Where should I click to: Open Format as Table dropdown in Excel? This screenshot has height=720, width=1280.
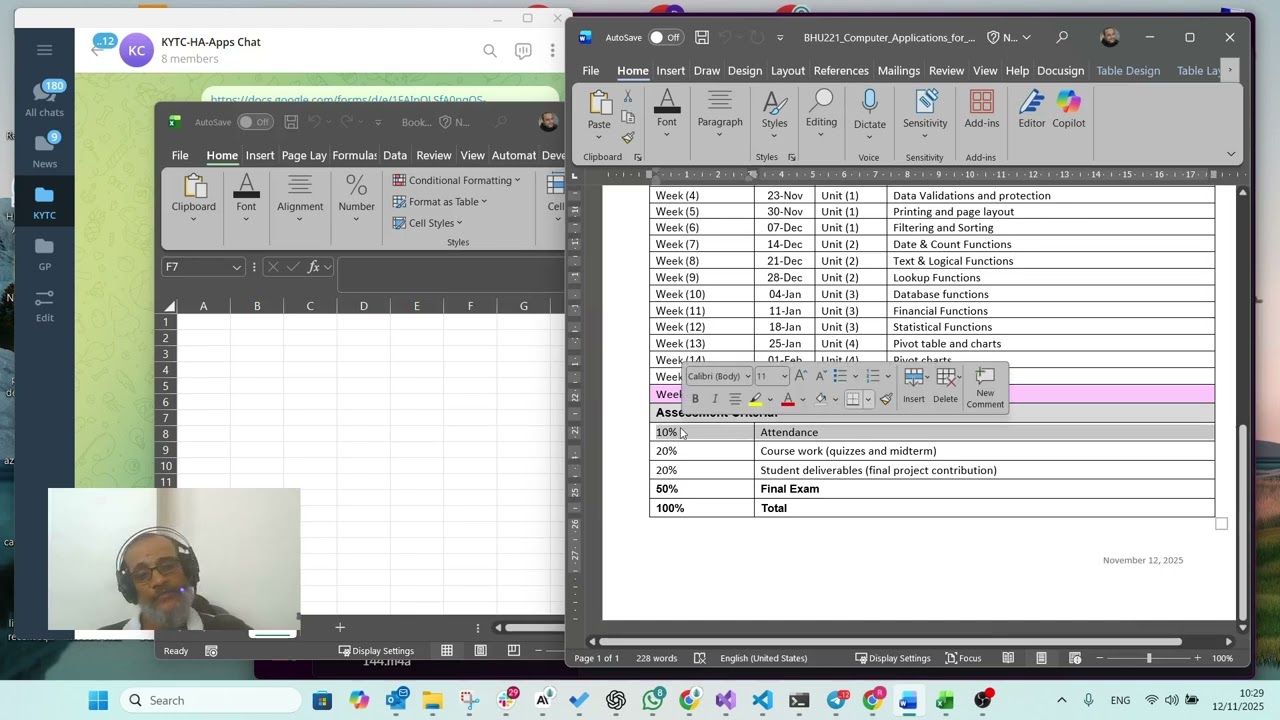click(x=439, y=201)
